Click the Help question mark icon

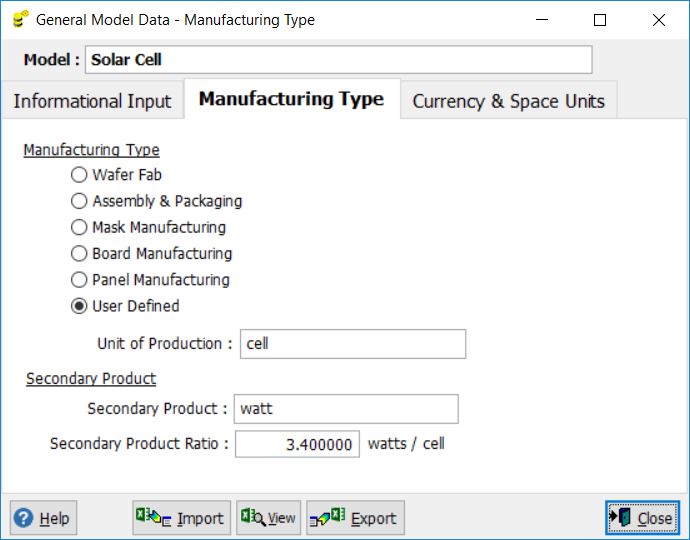pyautogui.click(x=23, y=518)
